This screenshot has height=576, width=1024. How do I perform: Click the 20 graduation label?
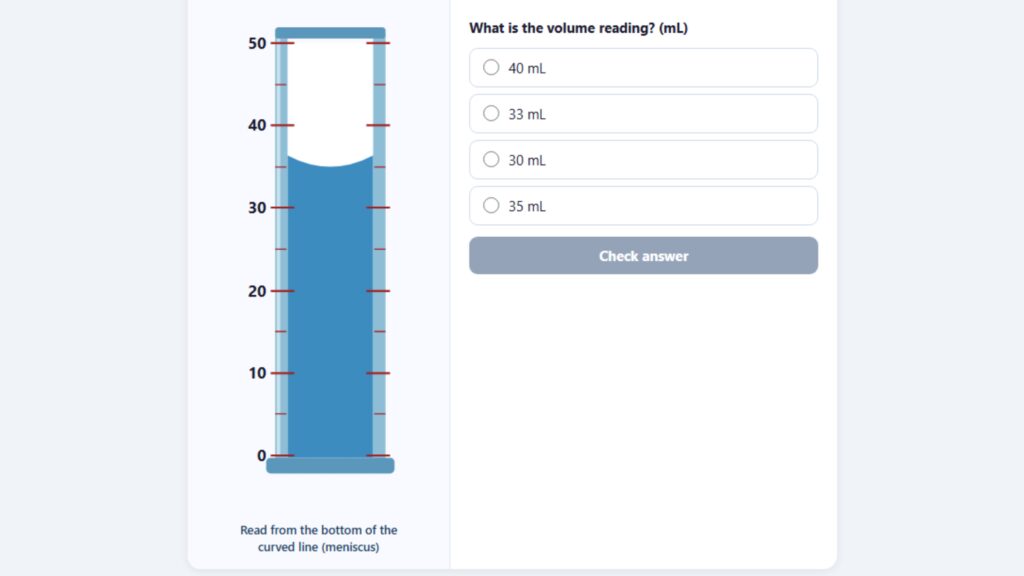[x=257, y=291]
